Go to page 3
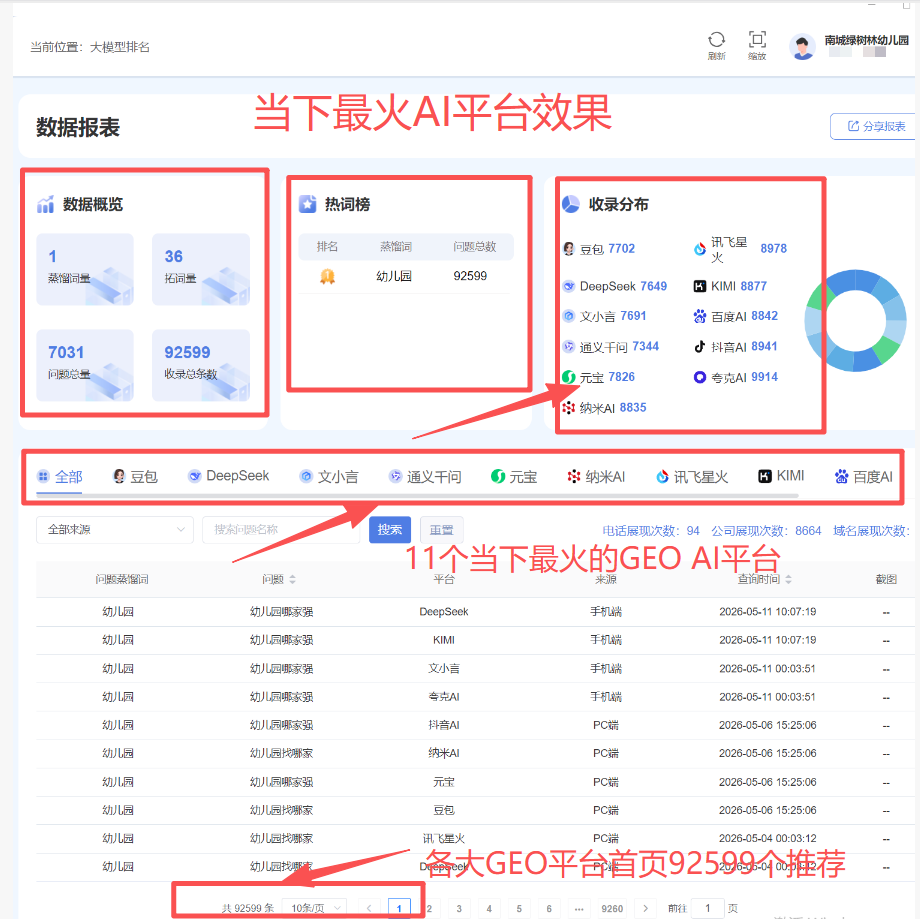920x919 pixels. [x=459, y=908]
